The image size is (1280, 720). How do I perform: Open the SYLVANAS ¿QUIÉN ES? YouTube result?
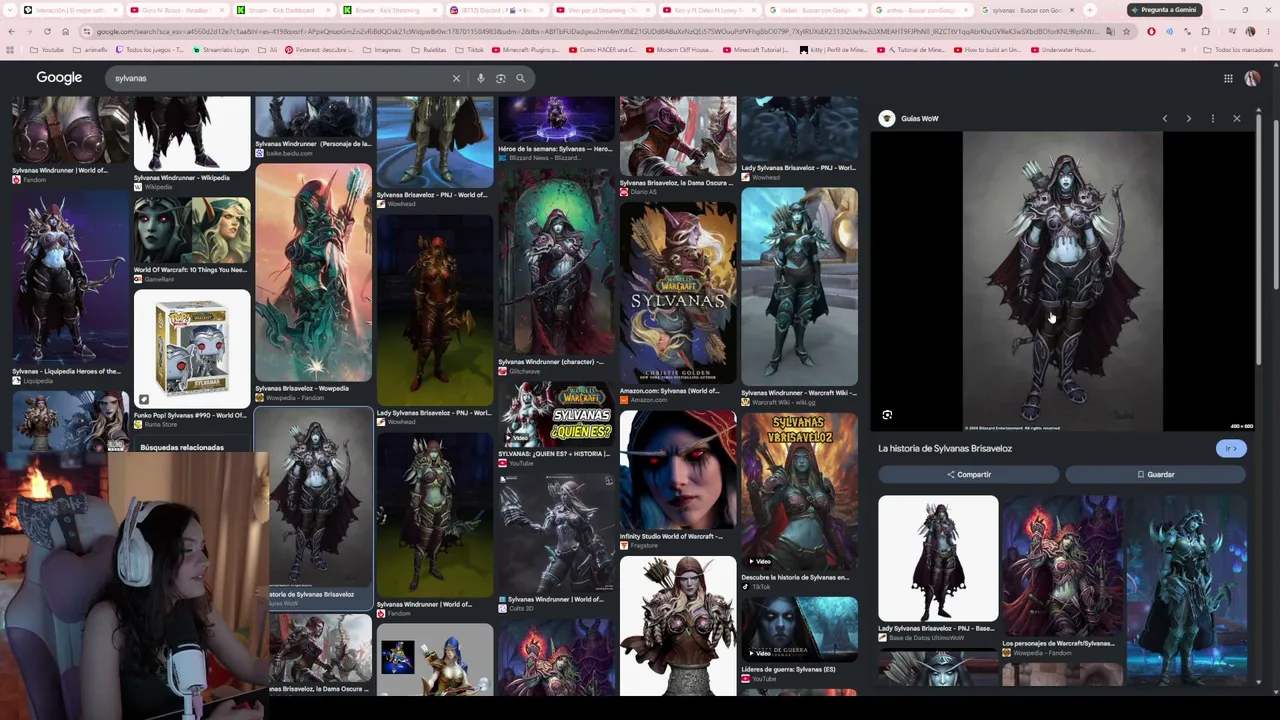[x=555, y=412]
